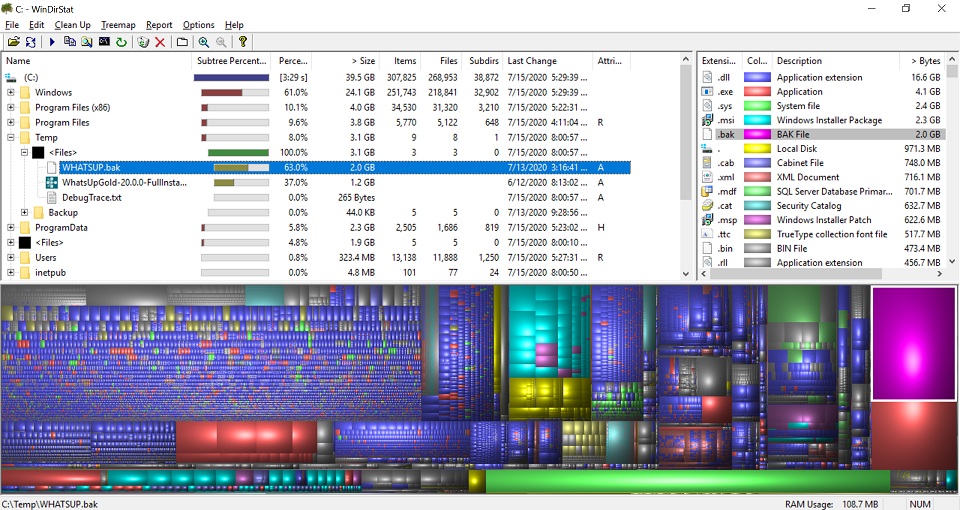Viewport: 960px width, 510px height.
Task: Click the .exe application file icon
Action: (707, 92)
